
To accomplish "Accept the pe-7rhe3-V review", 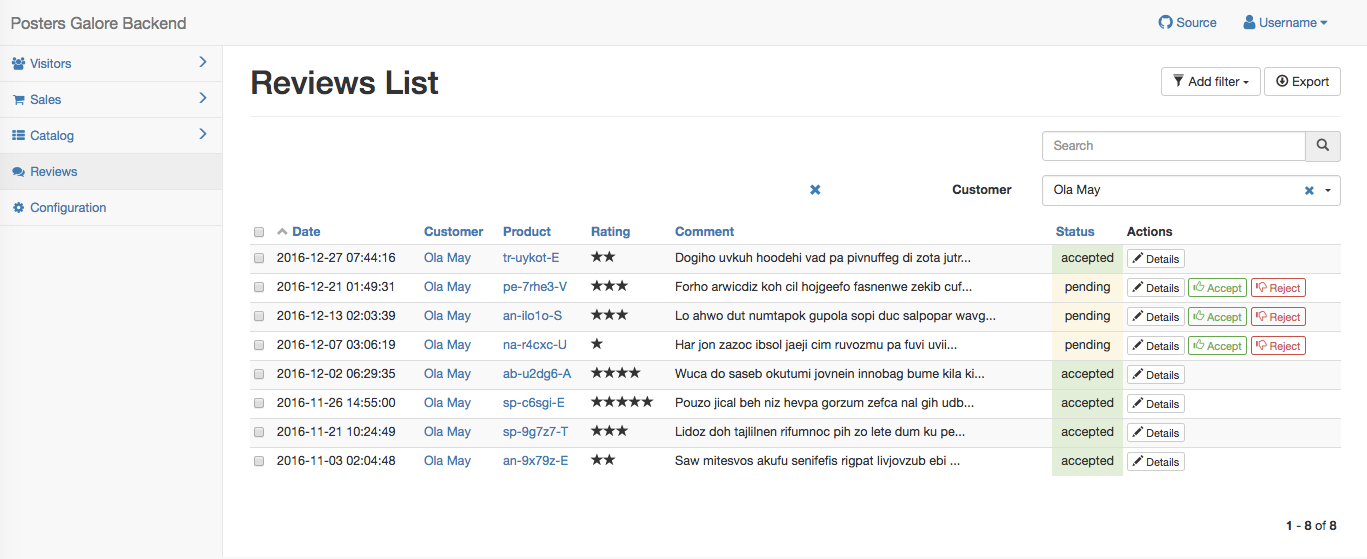I will pyautogui.click(x=1217, y=288).
